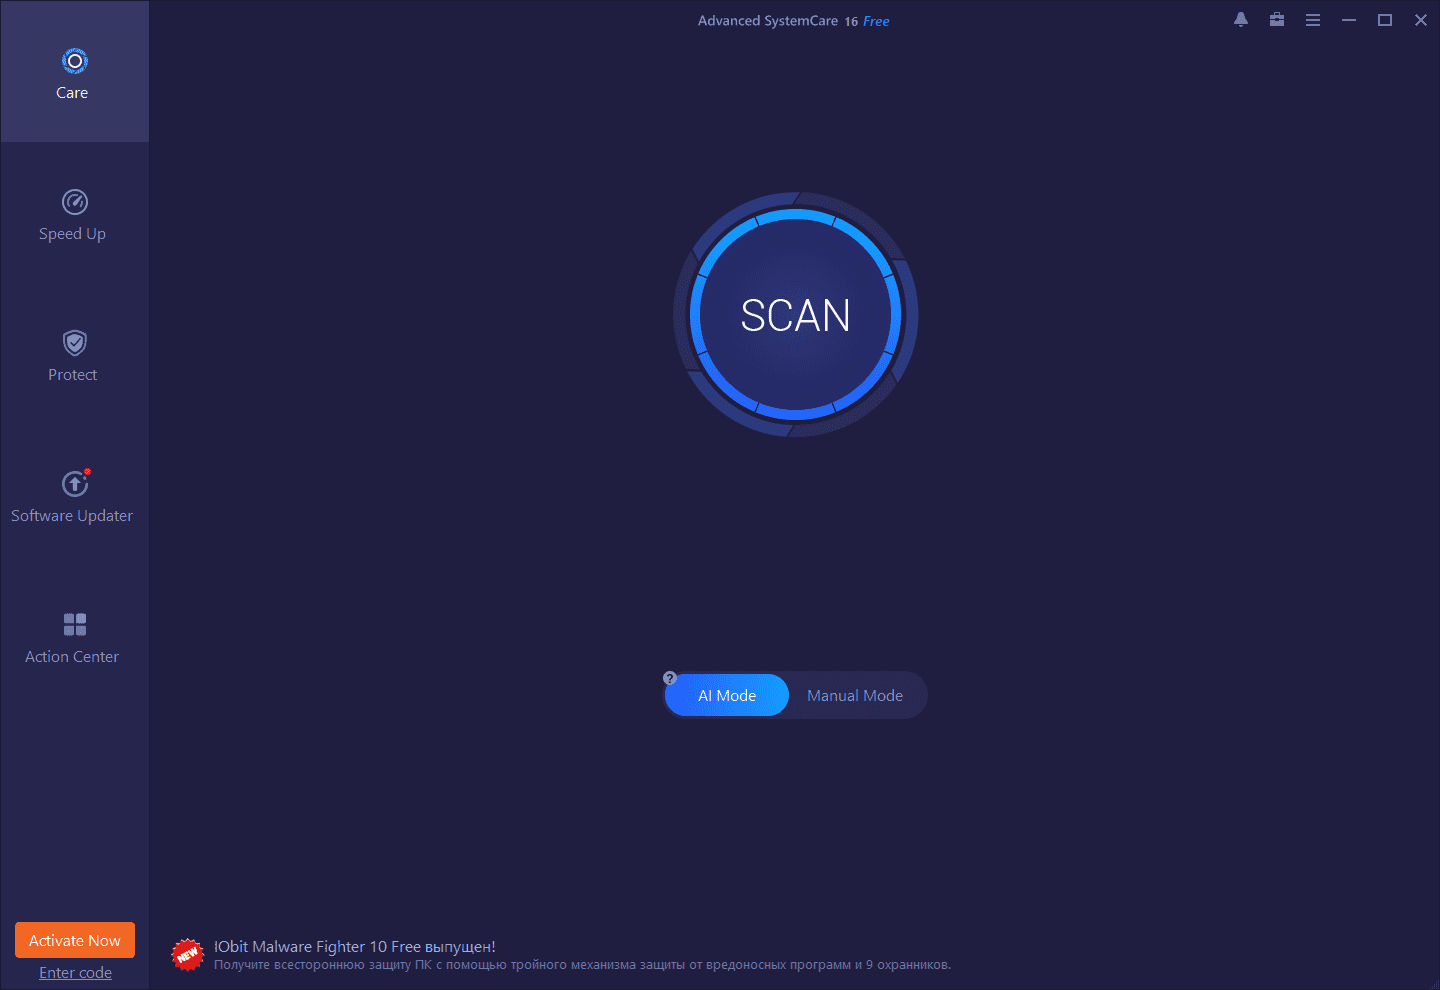This screenshot has width=1440, height=990.
Task: Select the Speed Up tab label
Action: tap(72, 234)
